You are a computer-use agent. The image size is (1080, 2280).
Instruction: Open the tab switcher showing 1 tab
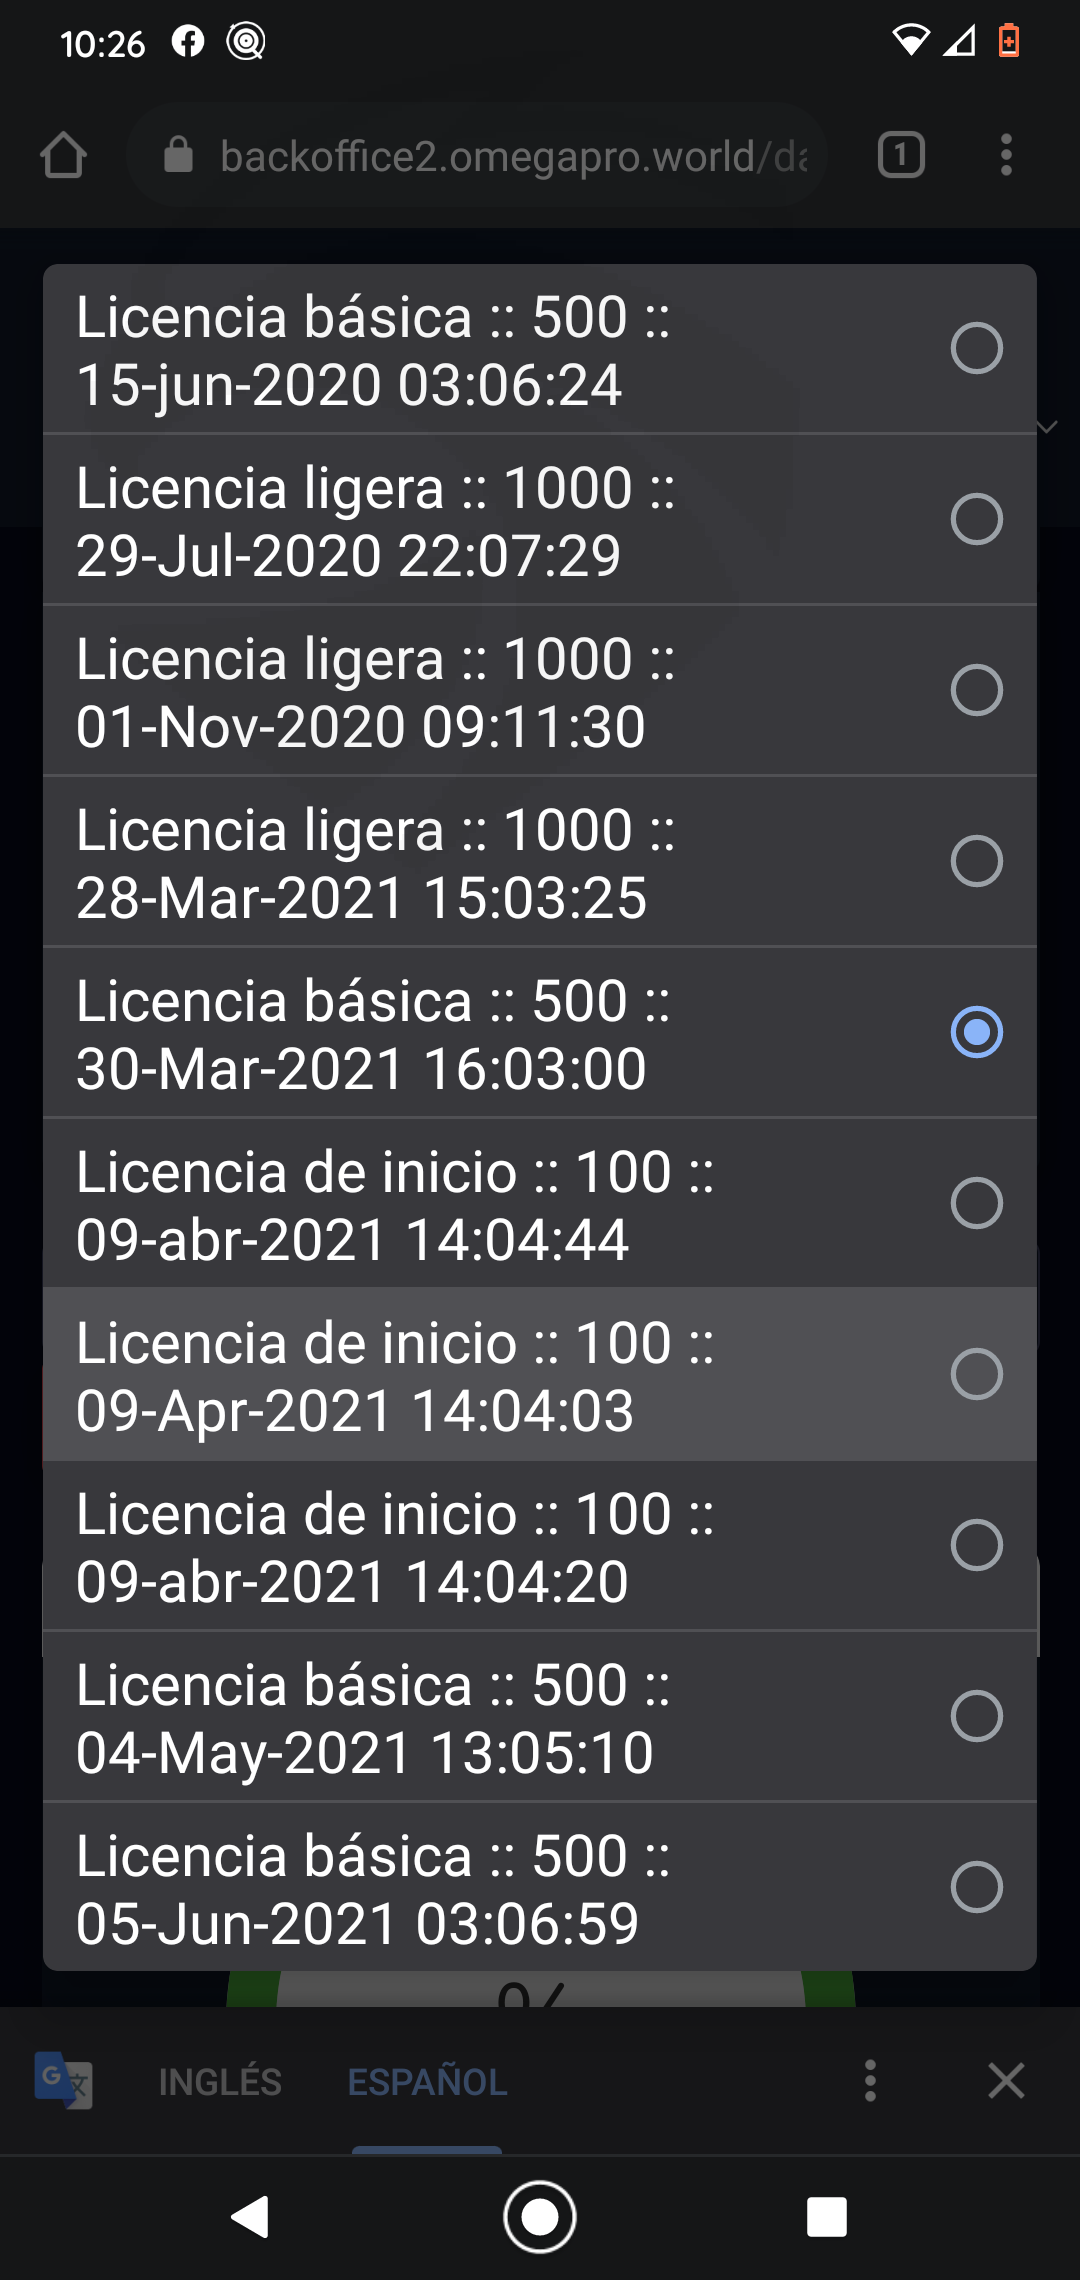[x=901, y=156]
